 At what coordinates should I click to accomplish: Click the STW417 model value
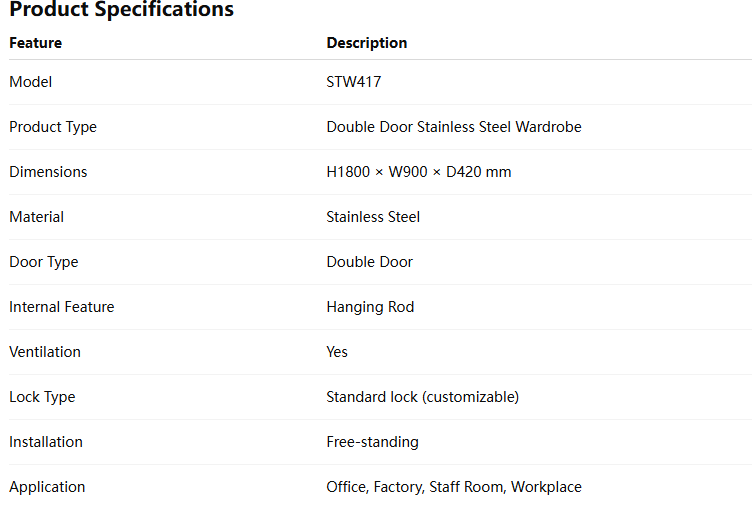pyautogui.click(x=354, y=82)
